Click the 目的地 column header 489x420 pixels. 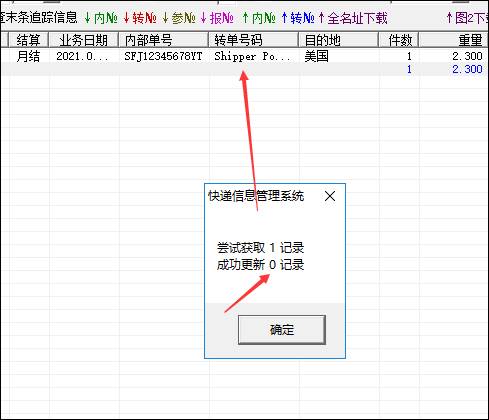point(339,40)
